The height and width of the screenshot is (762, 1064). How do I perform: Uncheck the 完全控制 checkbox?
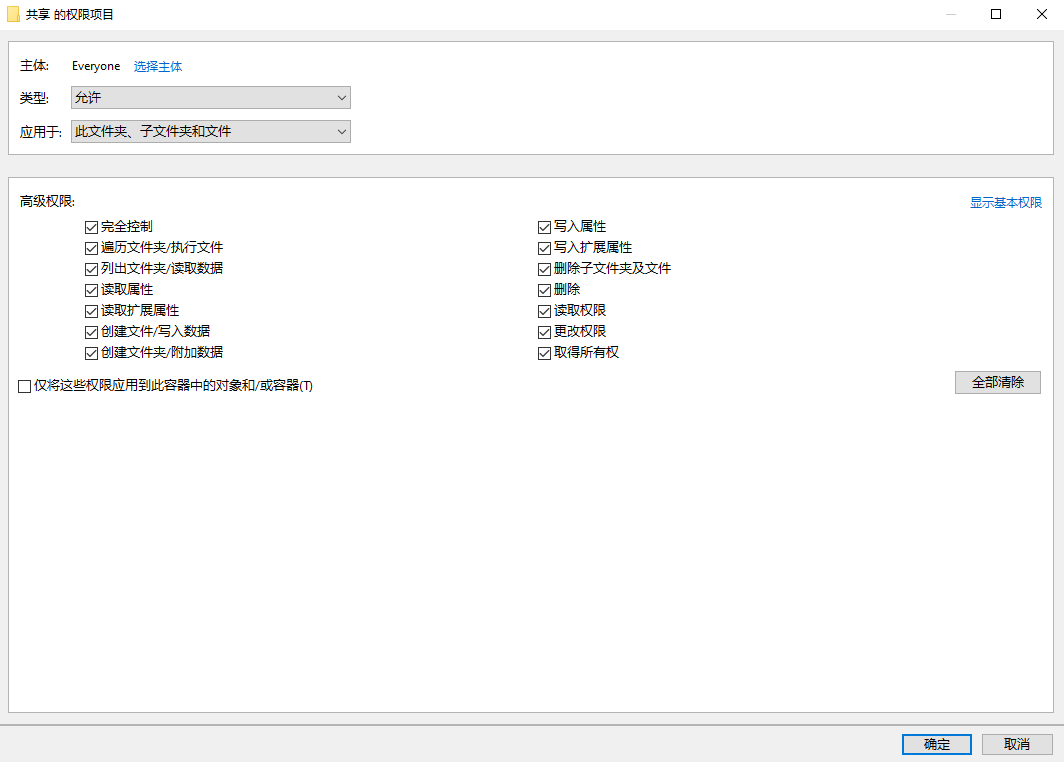(x=92, y=227)
